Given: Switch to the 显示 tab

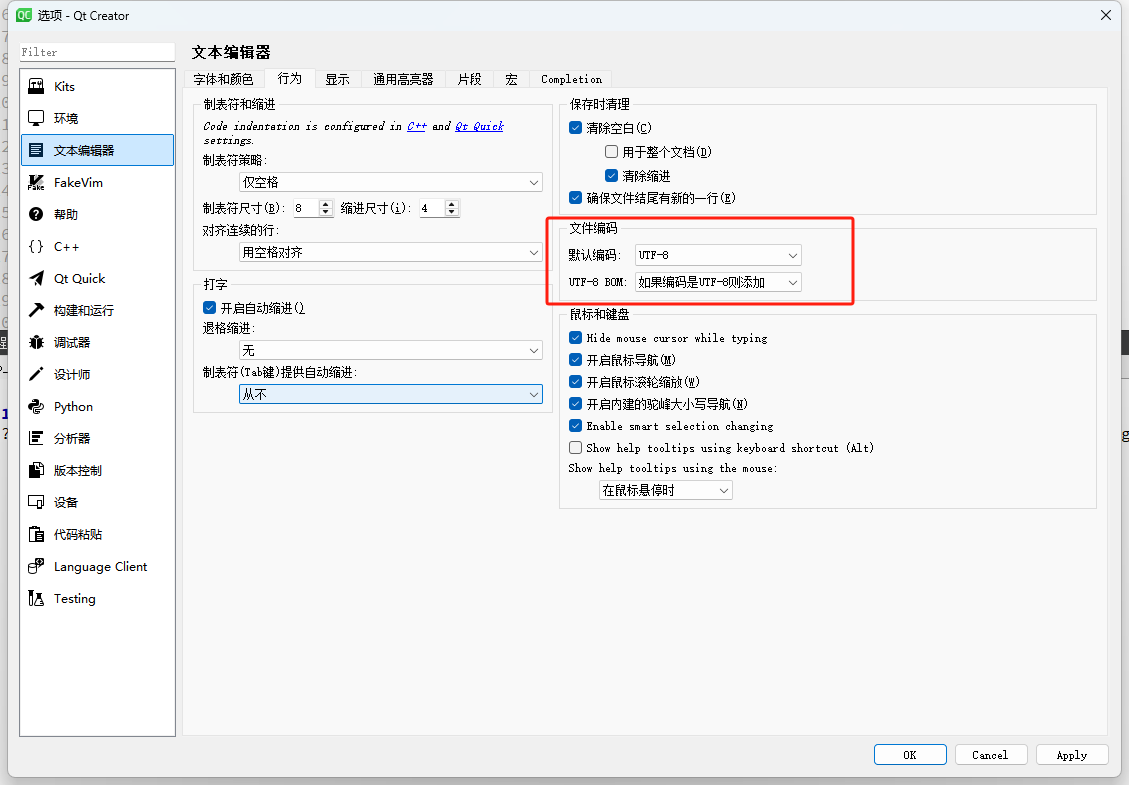Looking at the screenshot, I should pyautogui.click(x=337, y=79).
